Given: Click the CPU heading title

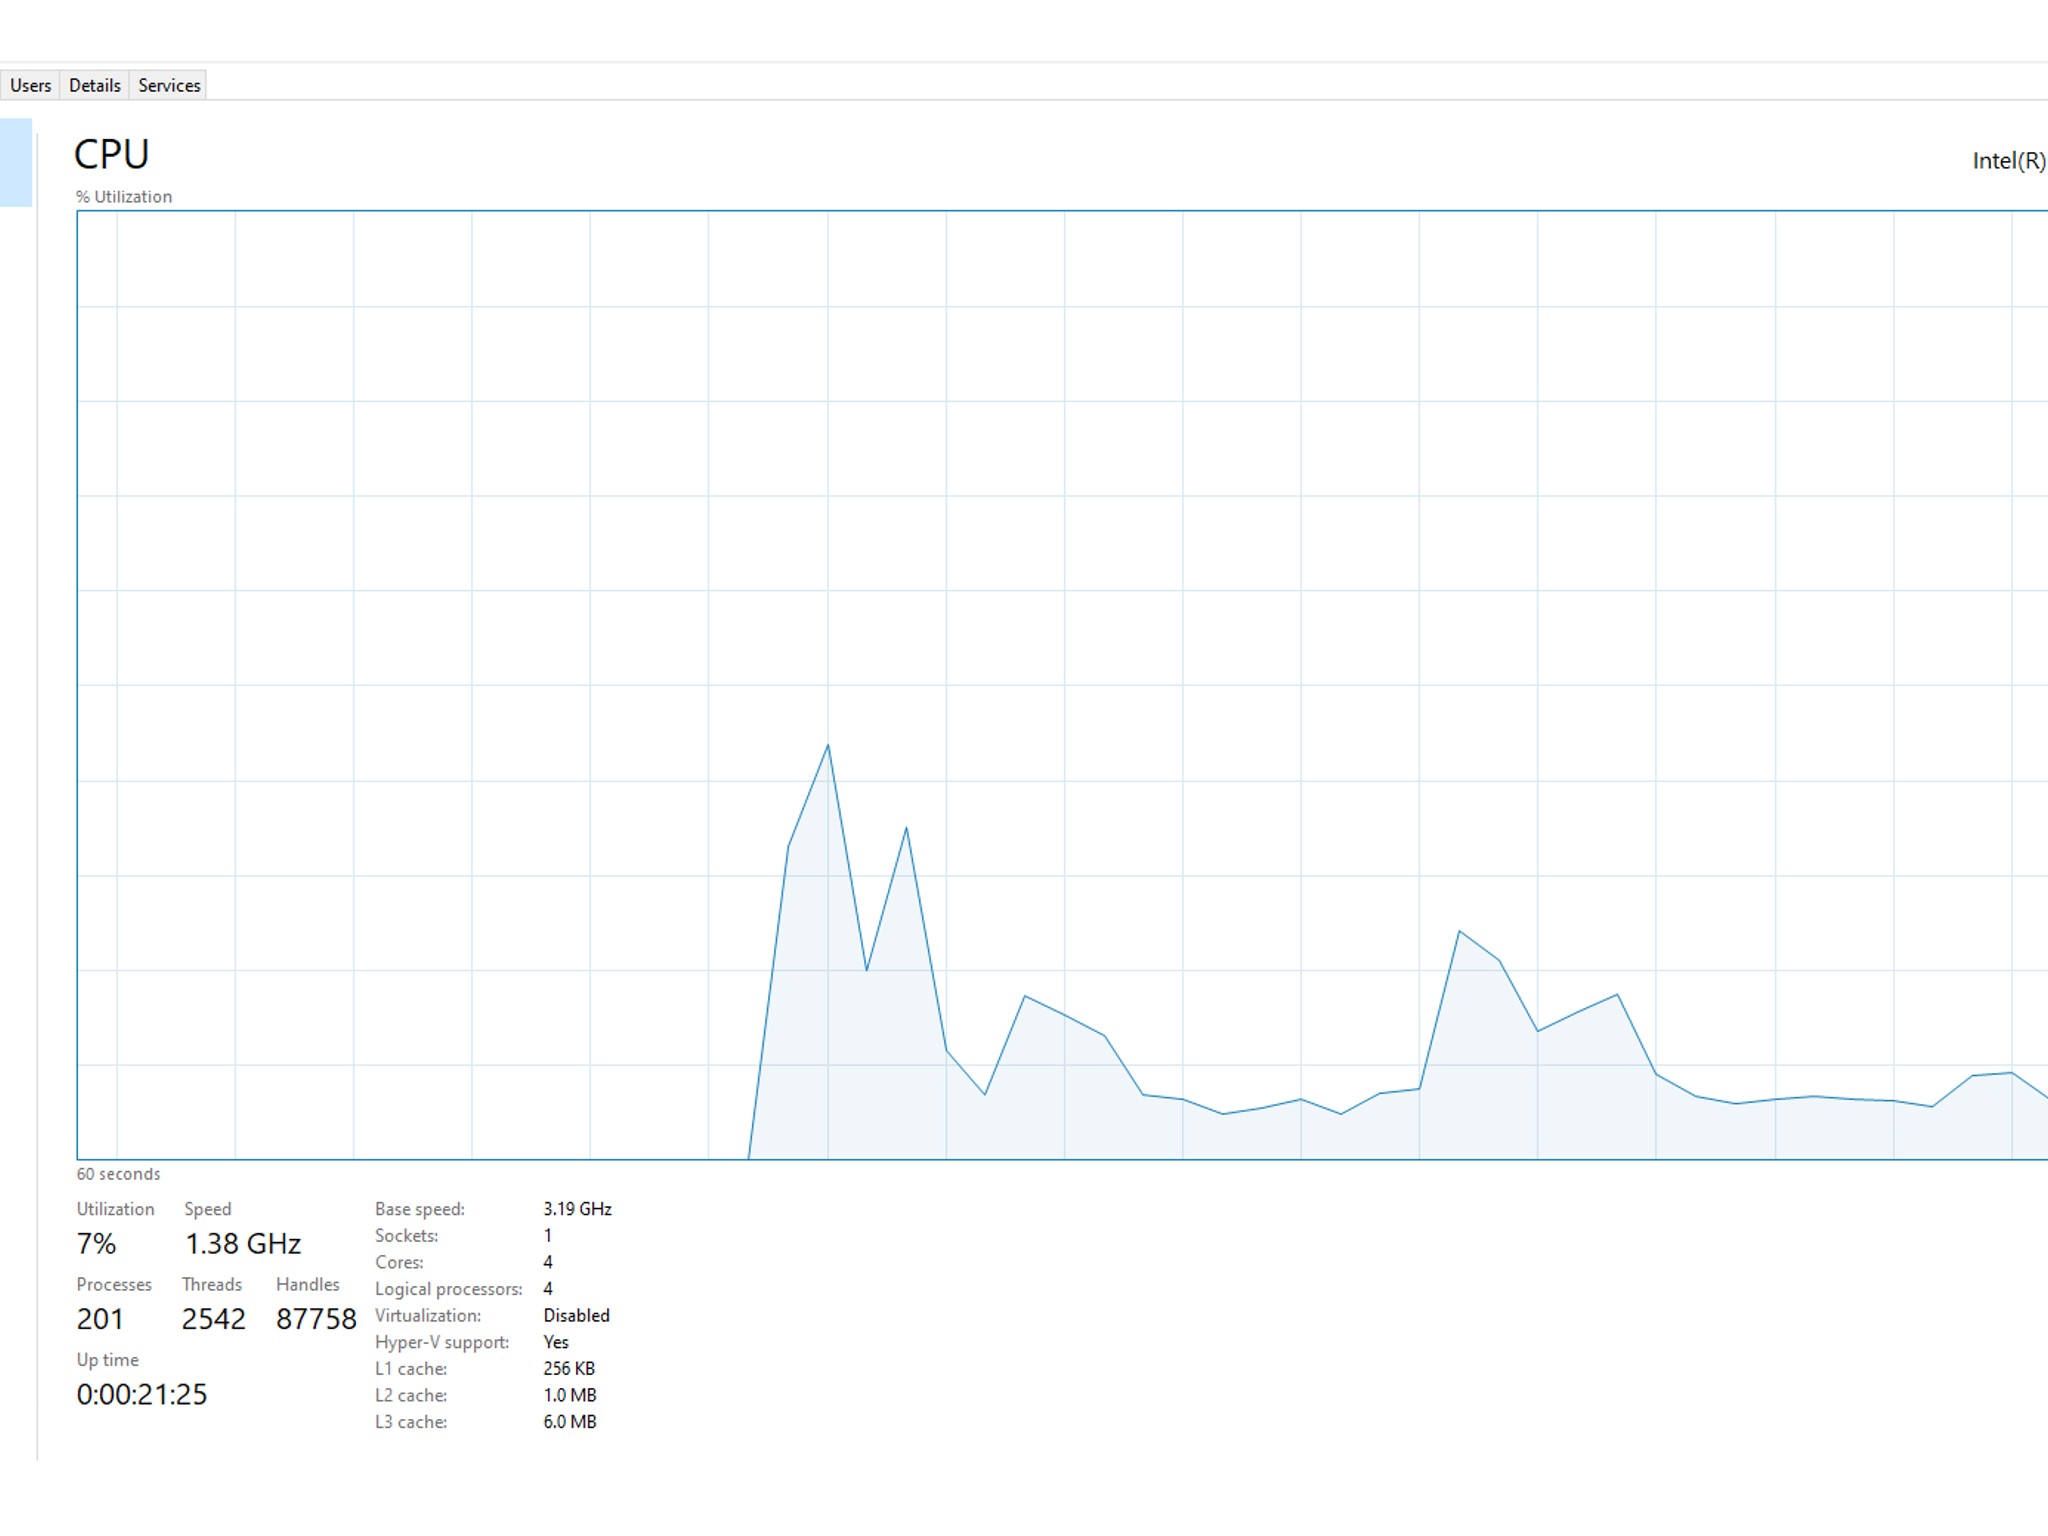Looking at the screenshot, I should coord(111,155).
